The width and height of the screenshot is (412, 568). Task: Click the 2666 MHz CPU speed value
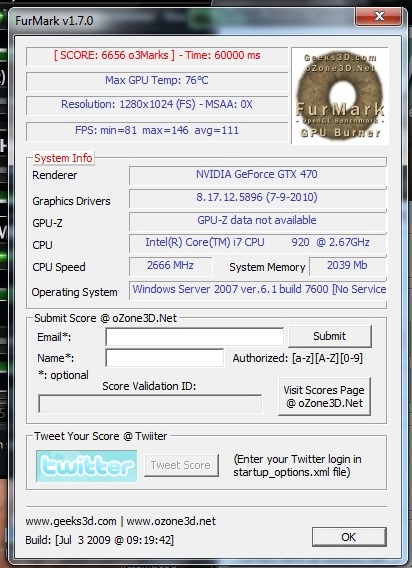click(170, 266)
